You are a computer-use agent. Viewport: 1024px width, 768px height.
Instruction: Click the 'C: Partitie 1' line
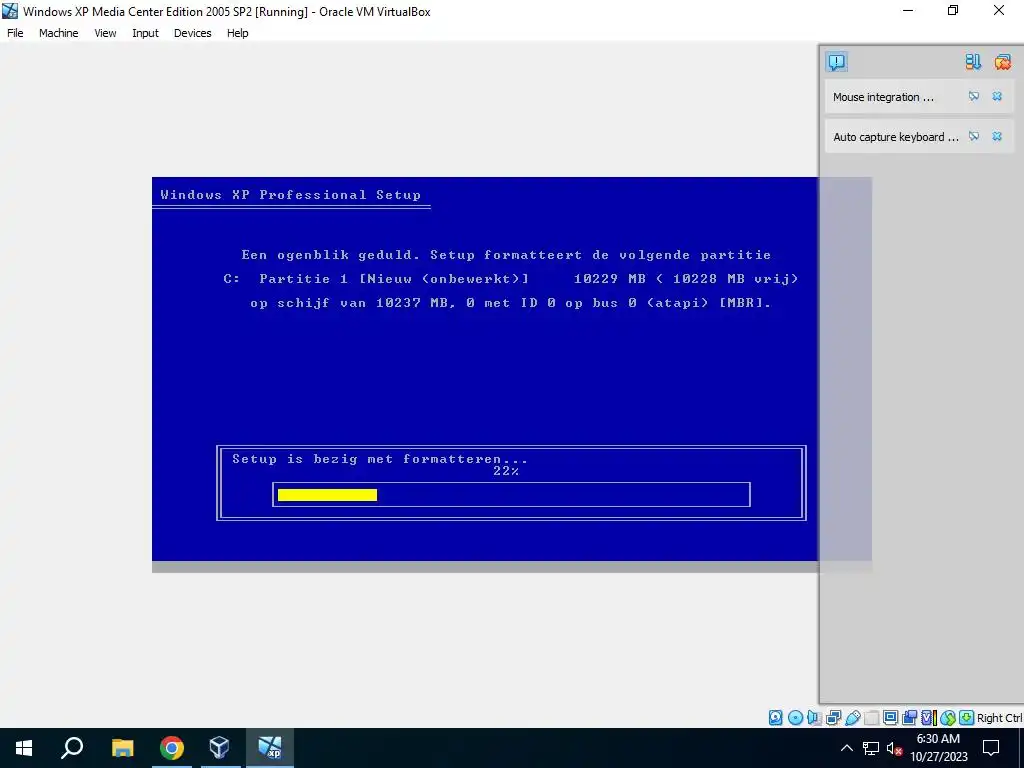[511, 279]
